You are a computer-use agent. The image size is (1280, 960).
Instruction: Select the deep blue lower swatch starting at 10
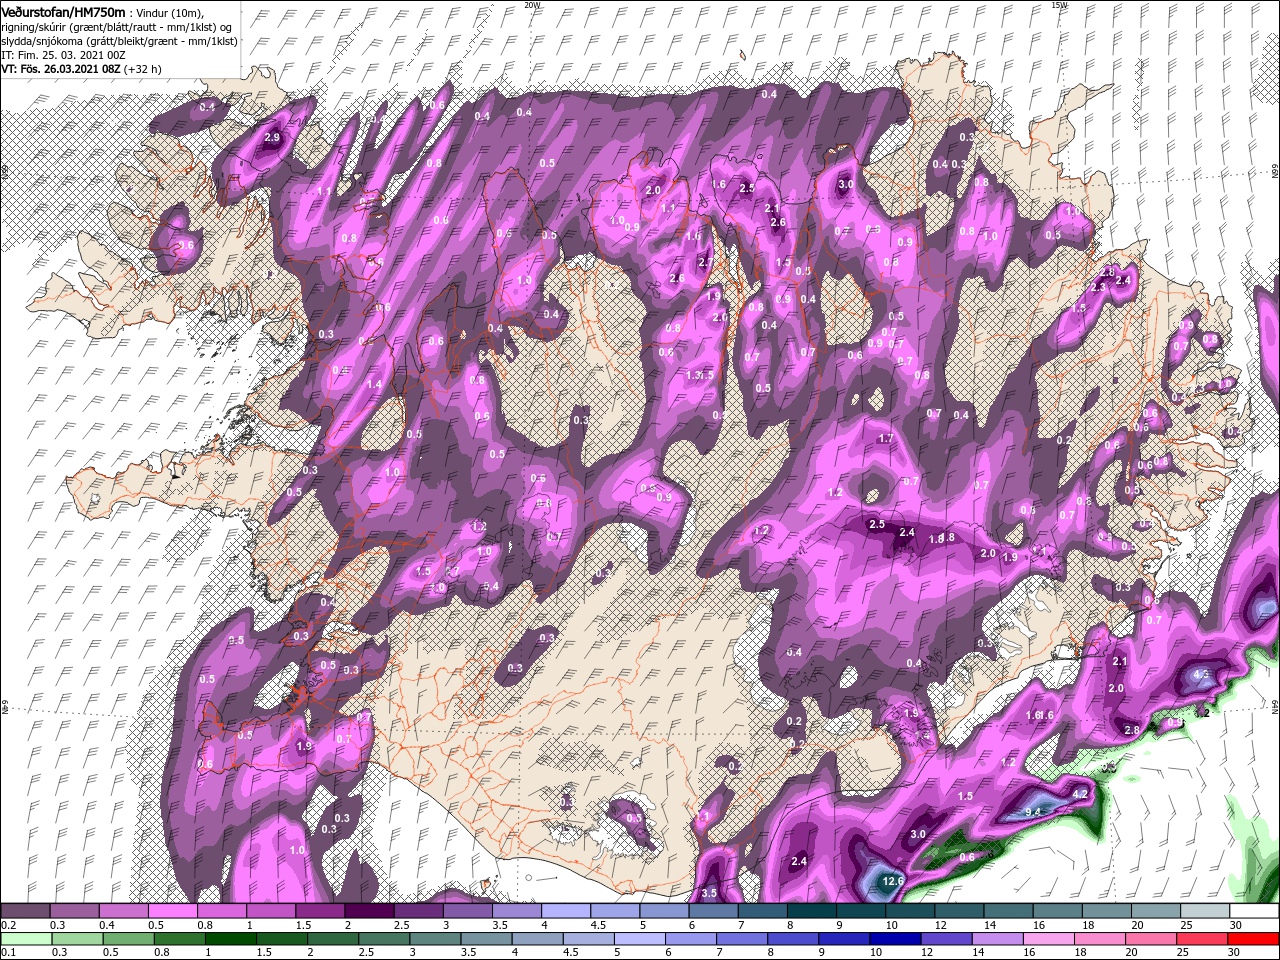coord(896,939)
